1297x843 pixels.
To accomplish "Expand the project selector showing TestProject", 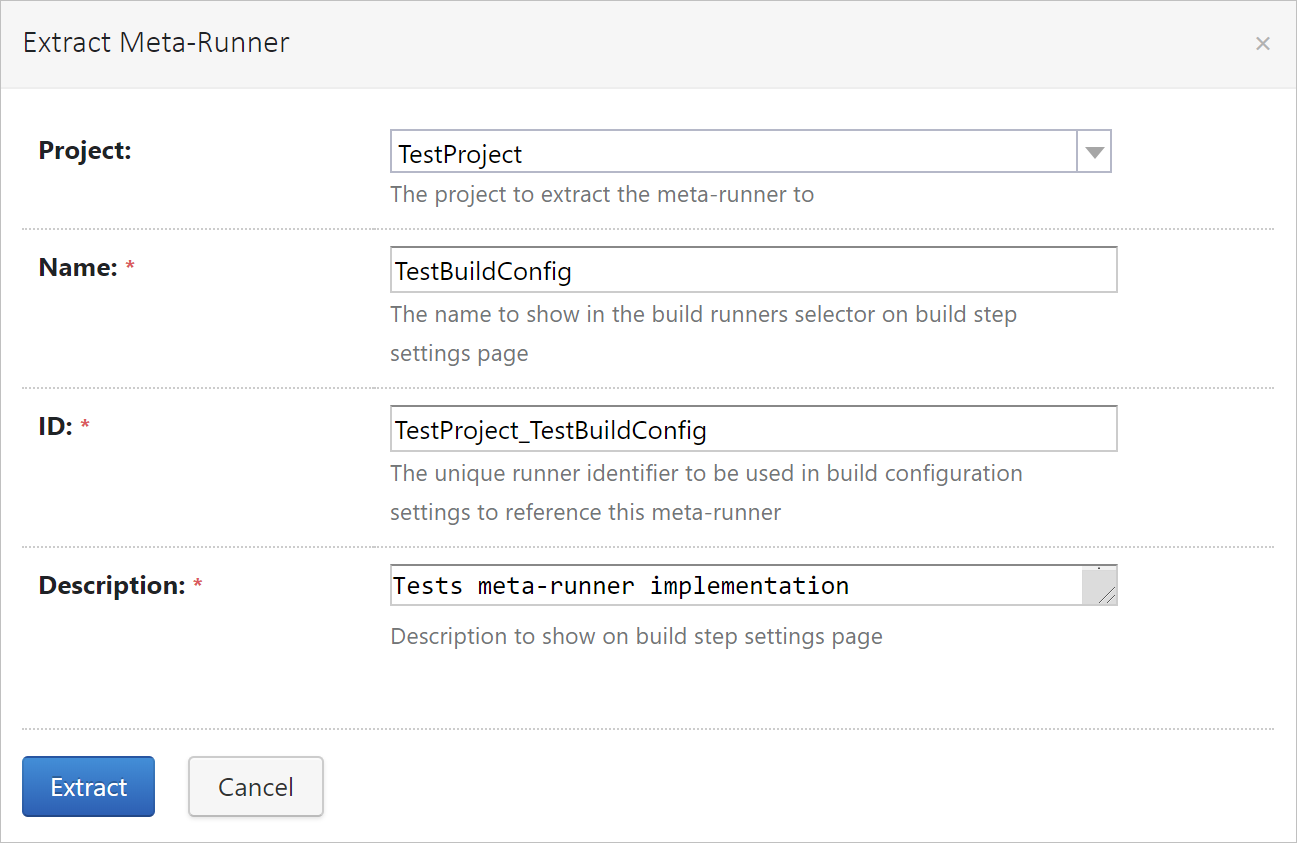I will tap(1095, 151).
